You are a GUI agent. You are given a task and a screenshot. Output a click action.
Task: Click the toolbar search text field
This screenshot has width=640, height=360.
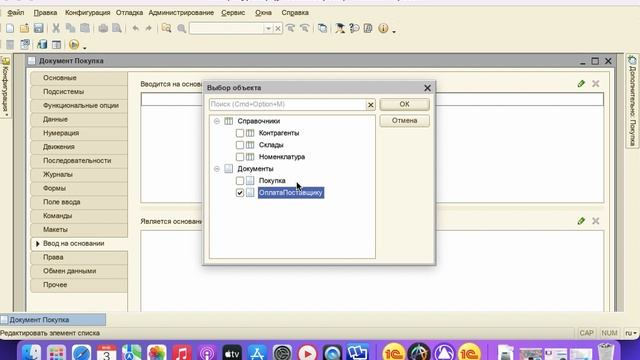point(227,29)
